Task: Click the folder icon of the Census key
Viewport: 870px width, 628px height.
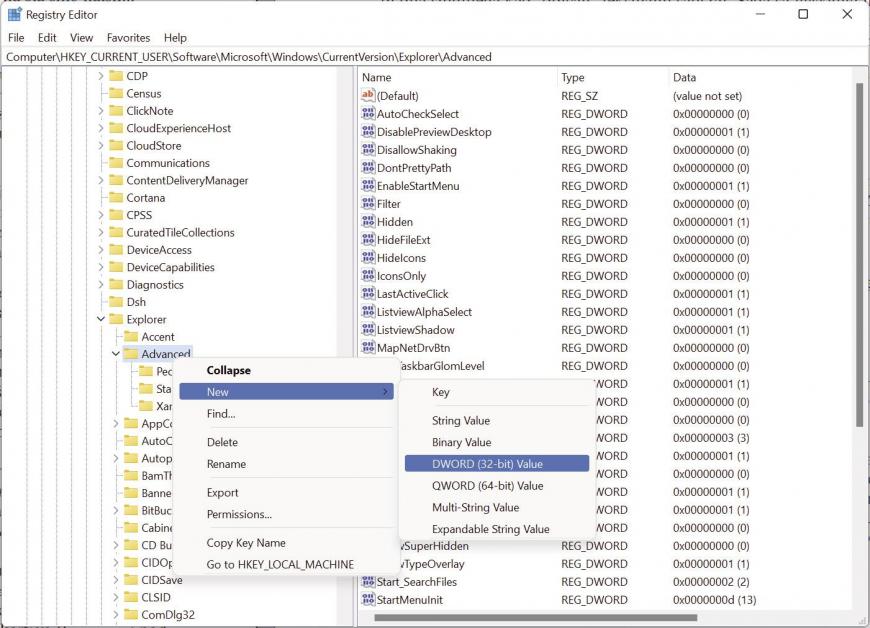Action: coord(116,93)
